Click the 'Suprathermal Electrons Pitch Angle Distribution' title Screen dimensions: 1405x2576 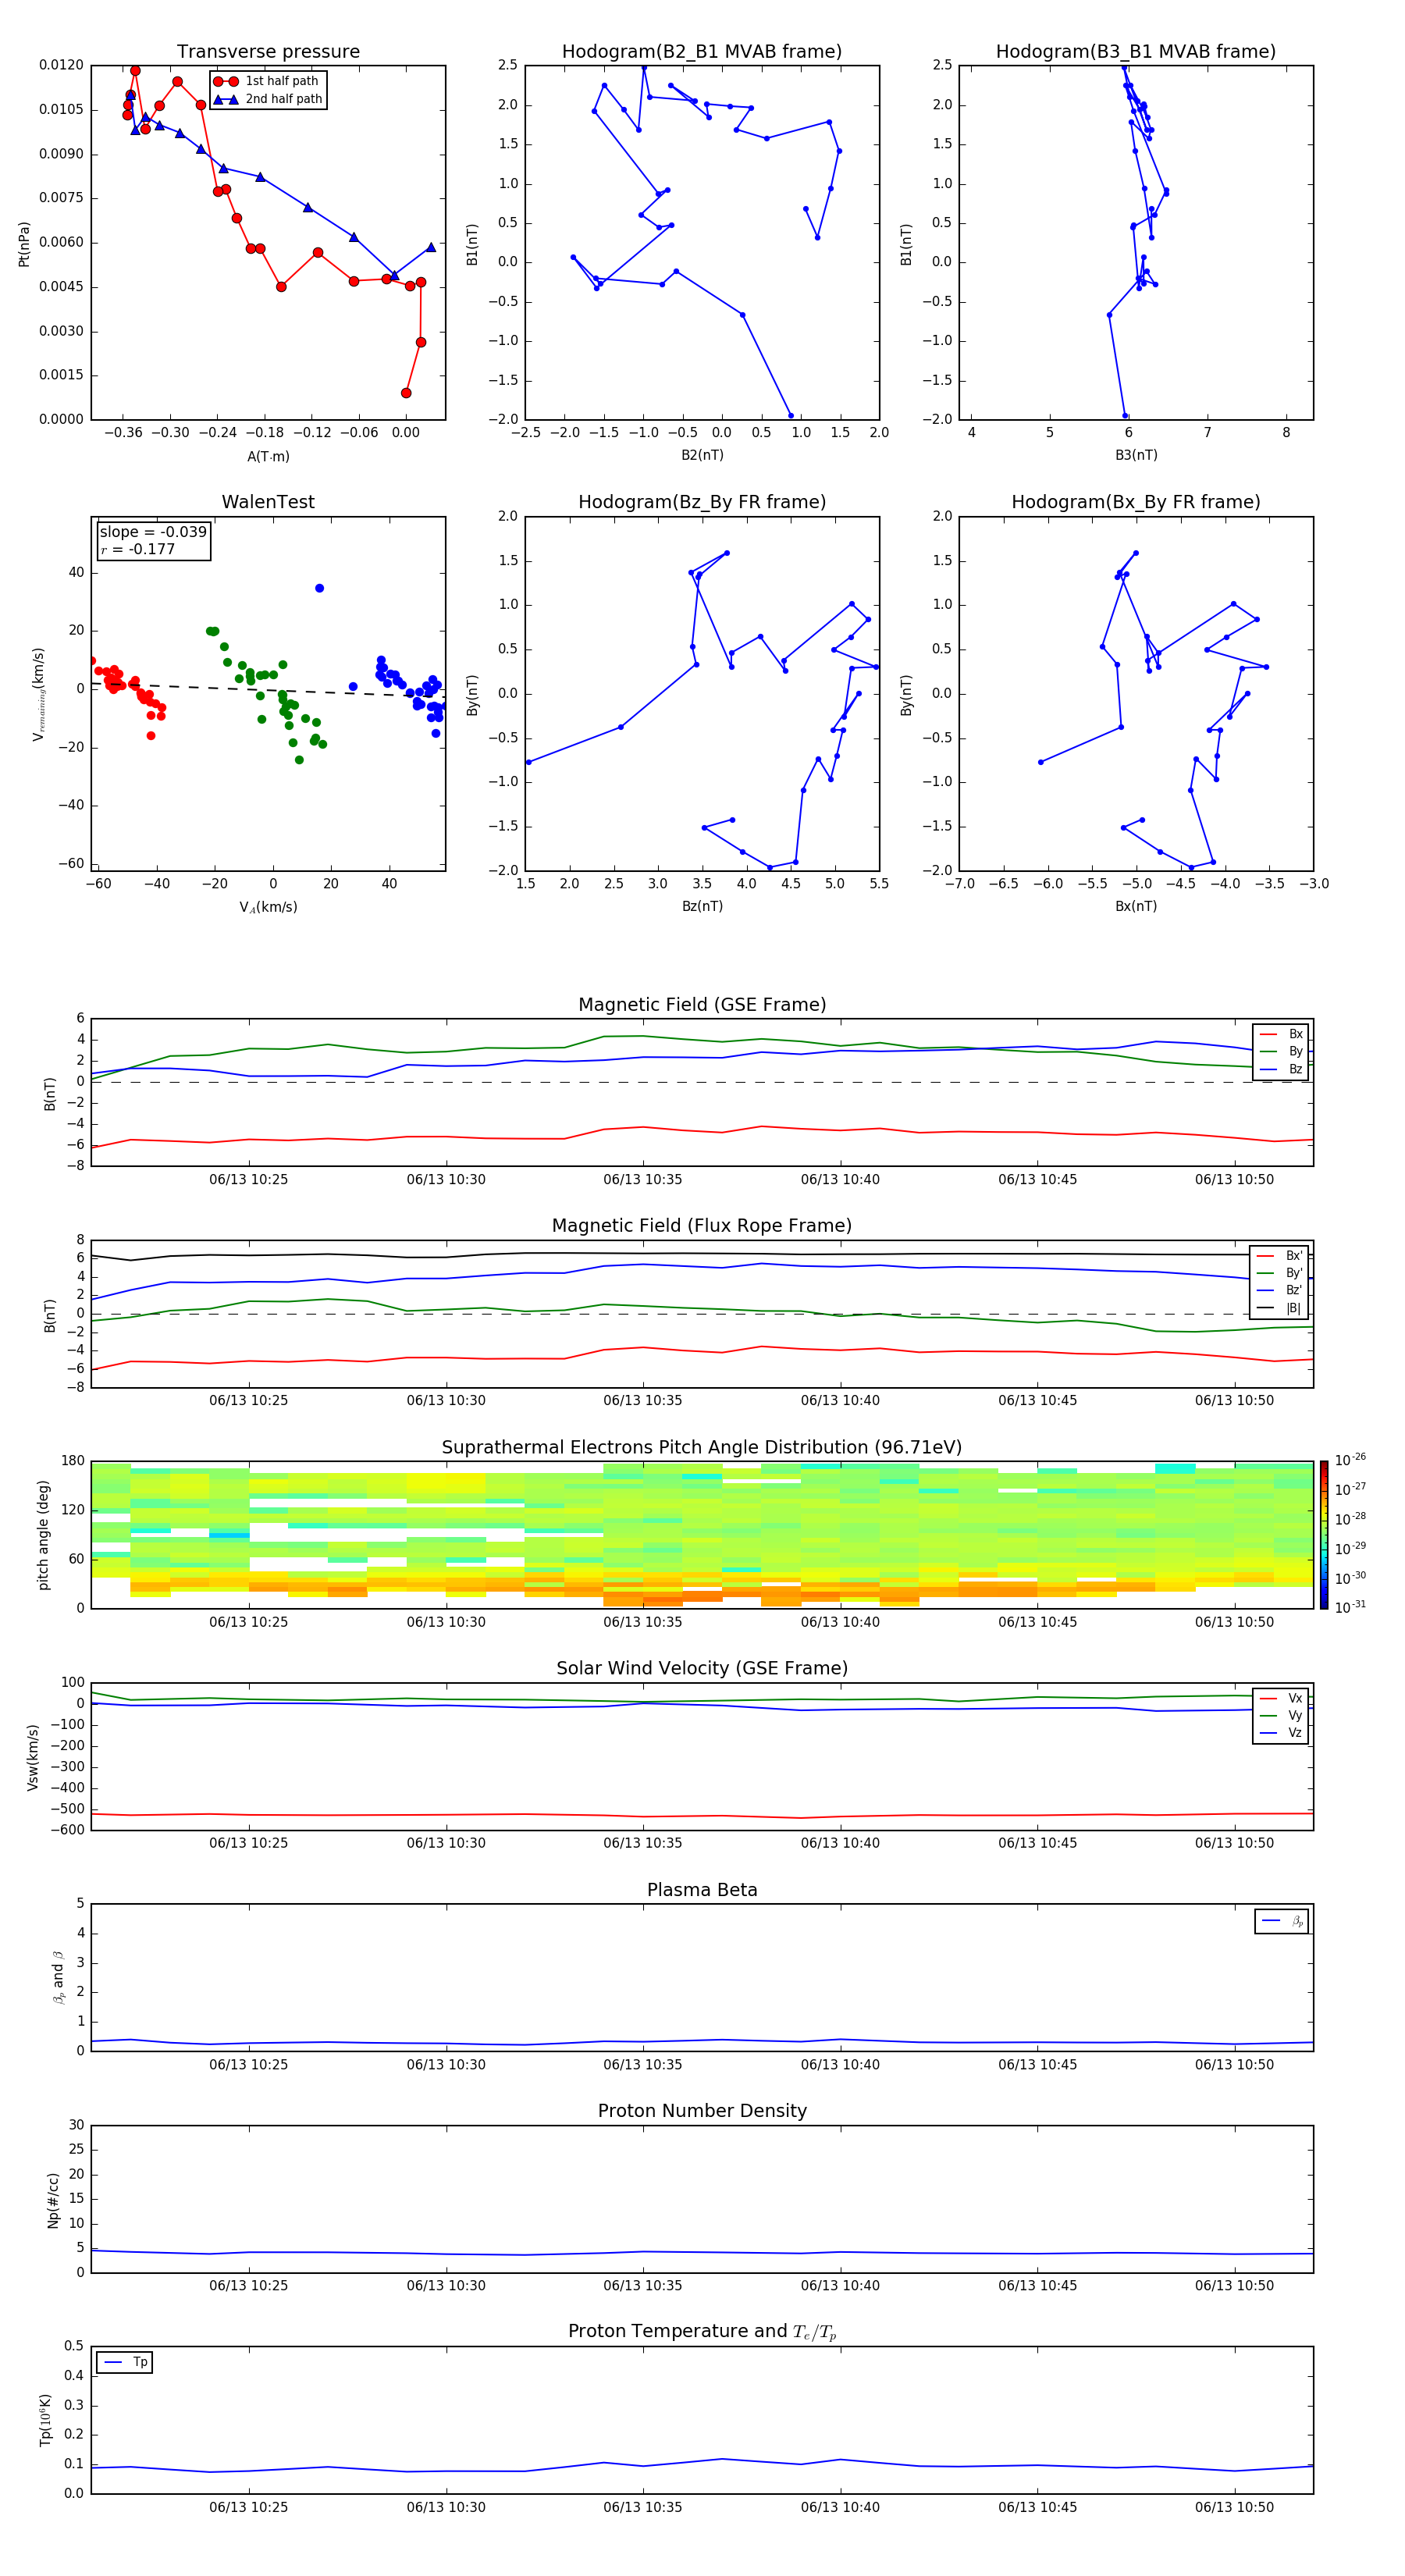(x=702, y=1448)
